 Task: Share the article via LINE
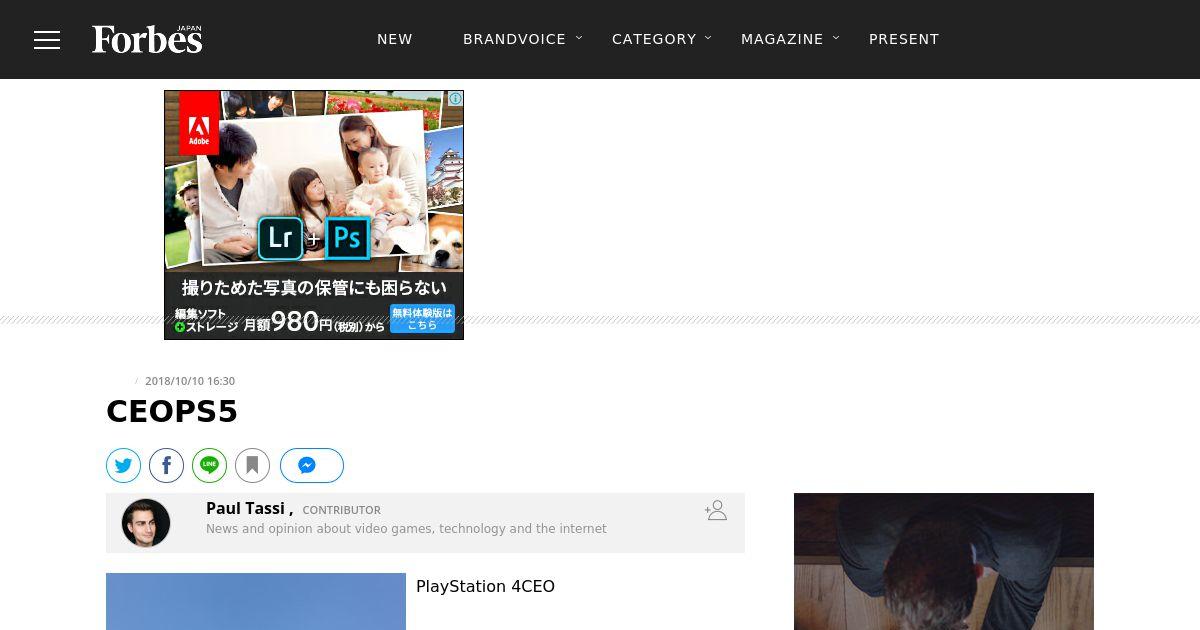click(210, 466)
